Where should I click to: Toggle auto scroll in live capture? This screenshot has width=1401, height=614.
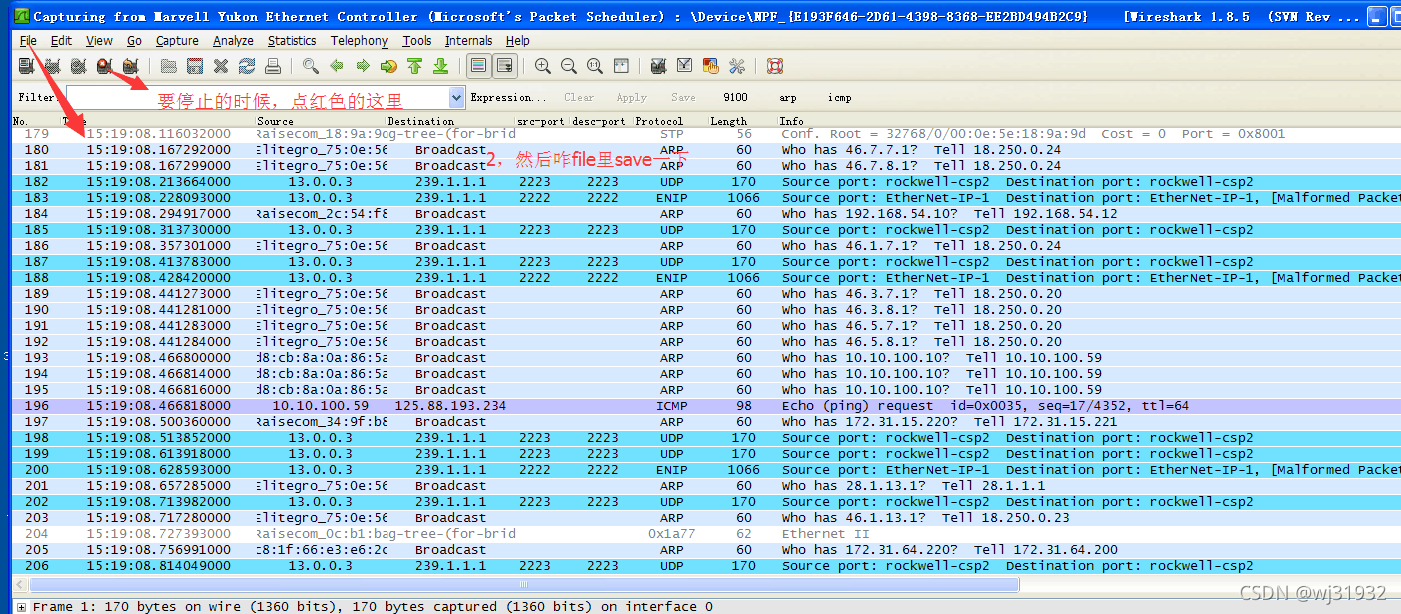pos(505,66)
